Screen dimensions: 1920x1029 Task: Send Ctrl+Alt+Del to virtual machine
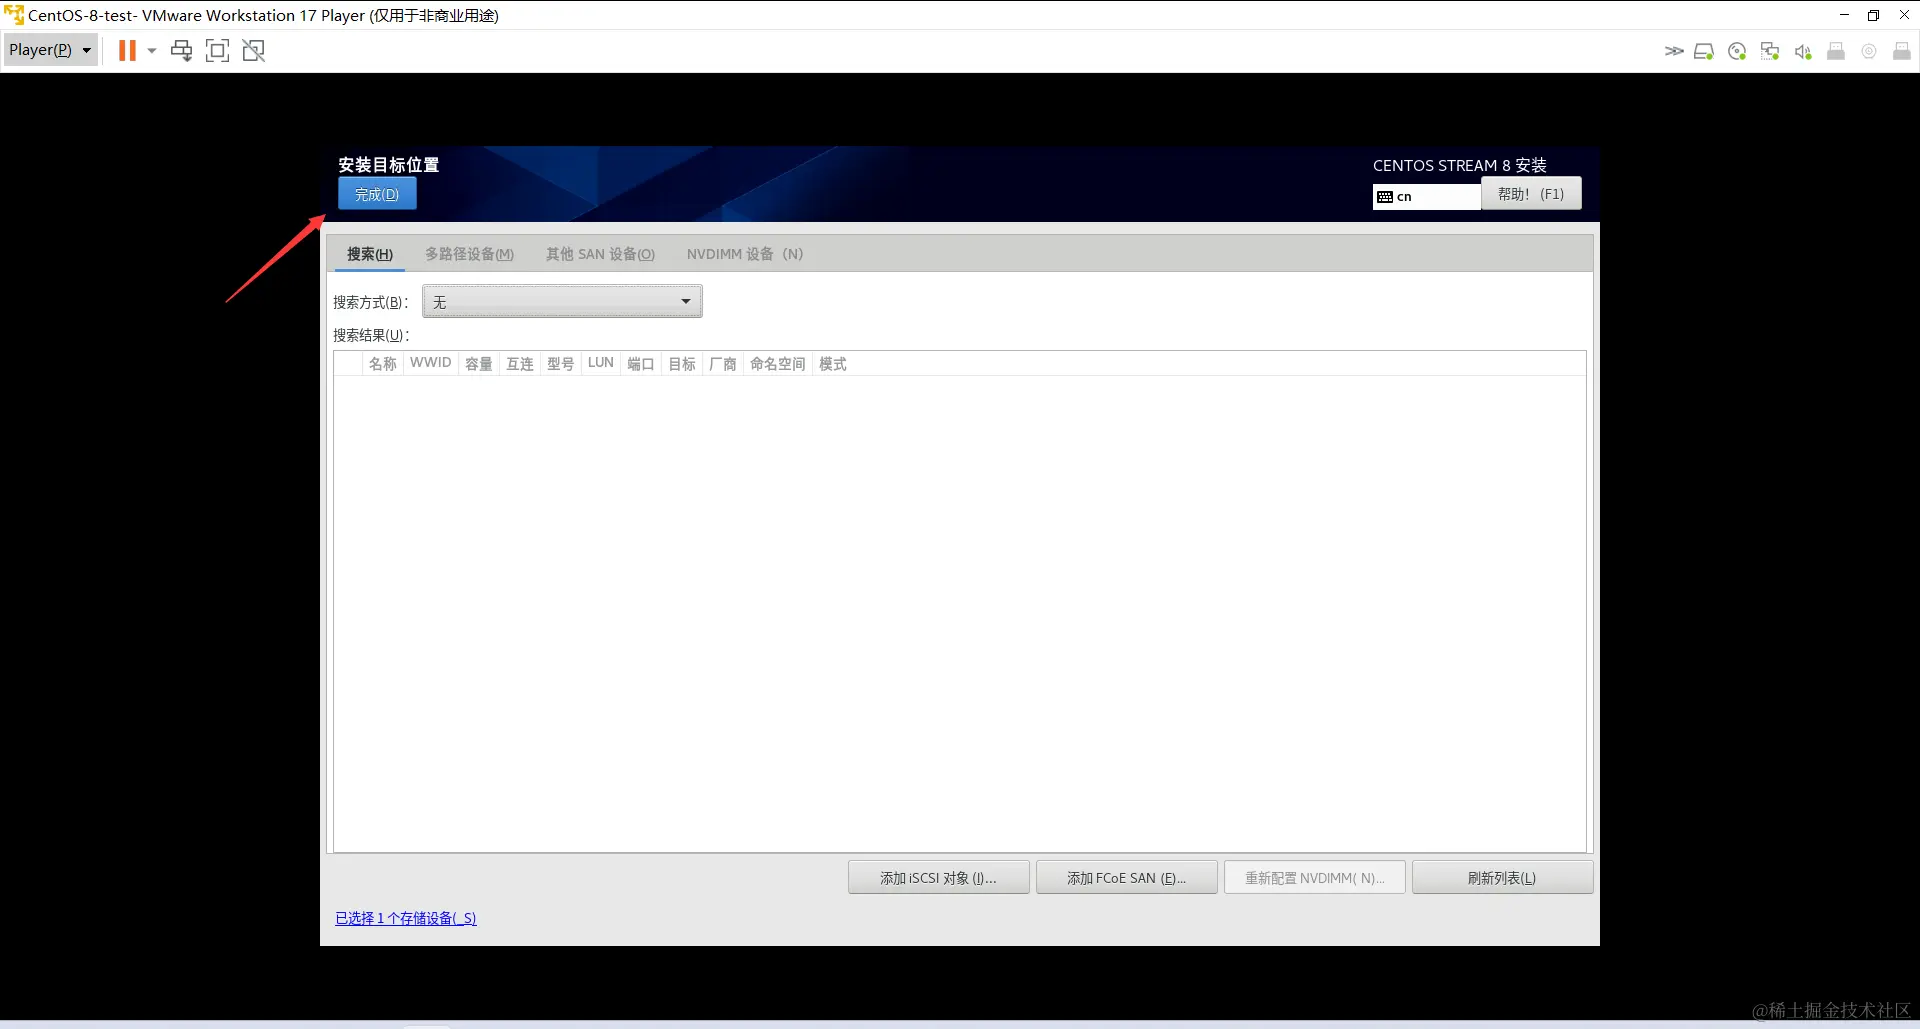[181, 50]
